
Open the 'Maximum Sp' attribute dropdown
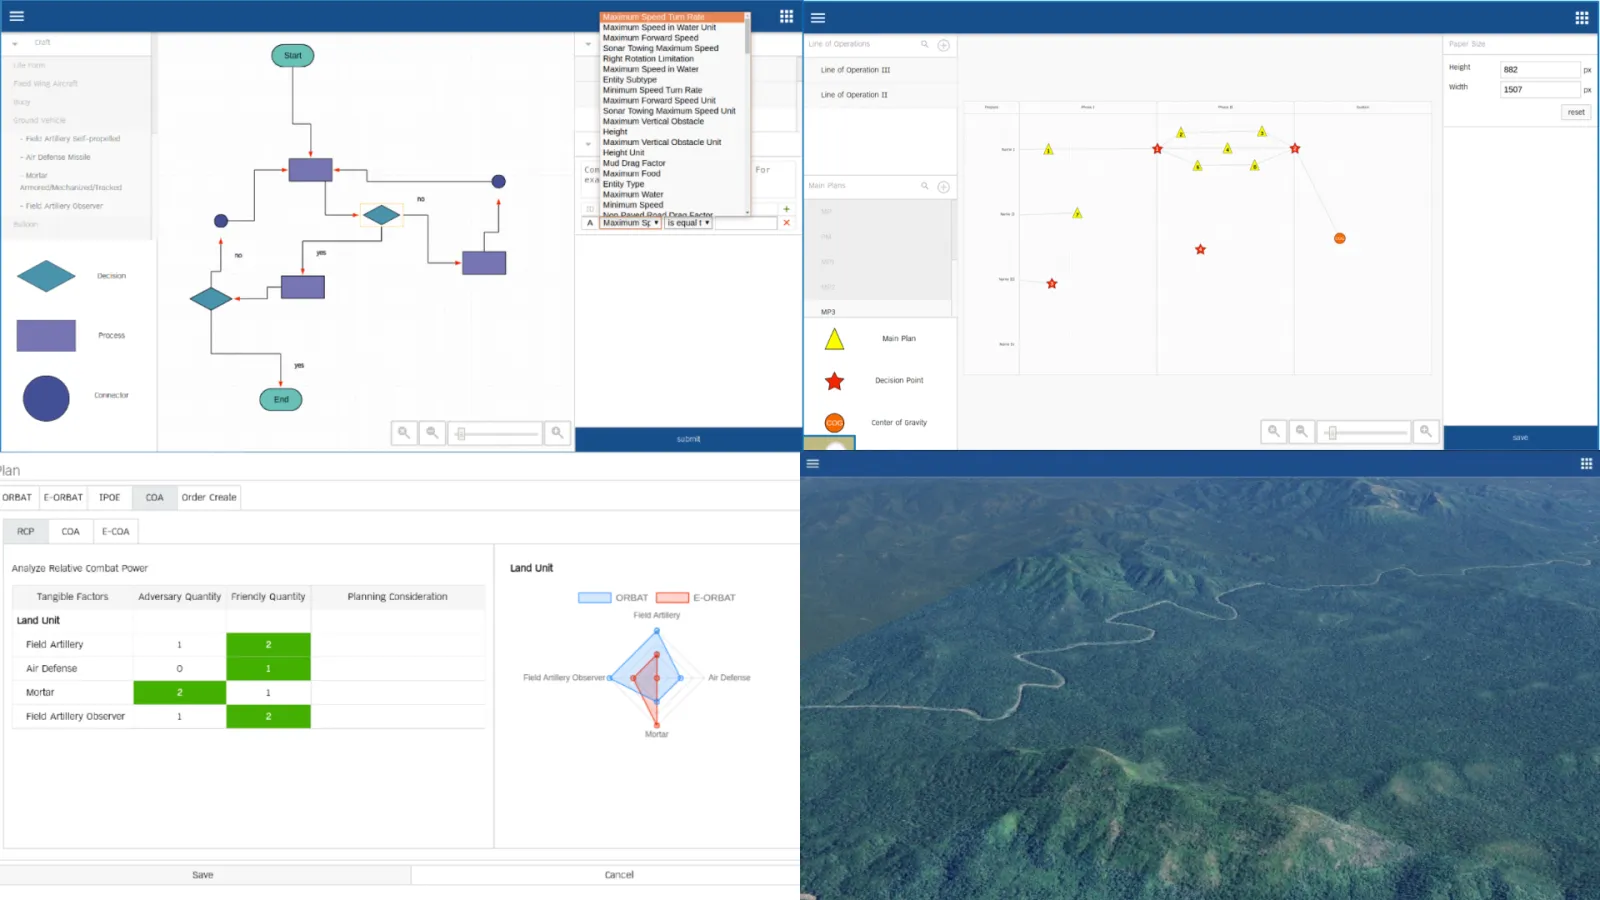tap(630, 223)
